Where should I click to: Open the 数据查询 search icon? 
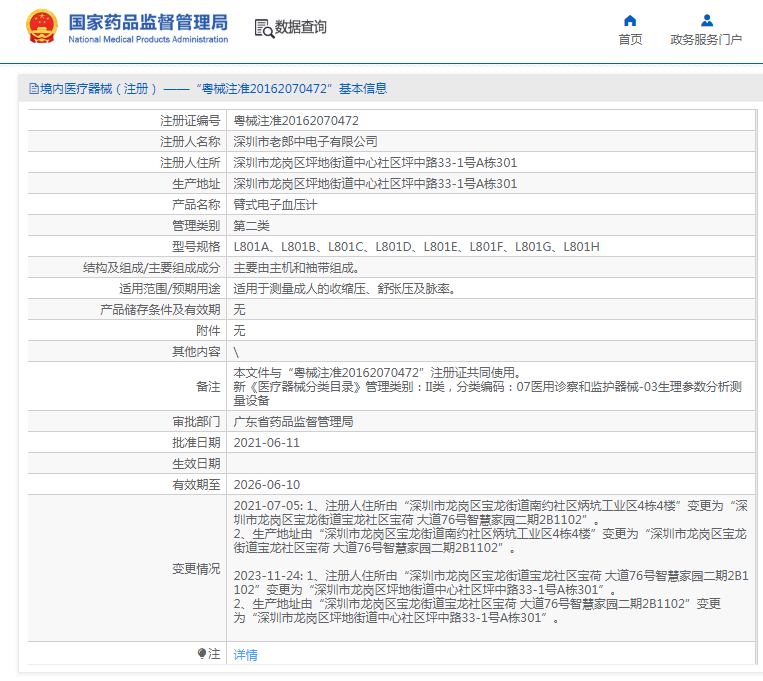(264, 28)
